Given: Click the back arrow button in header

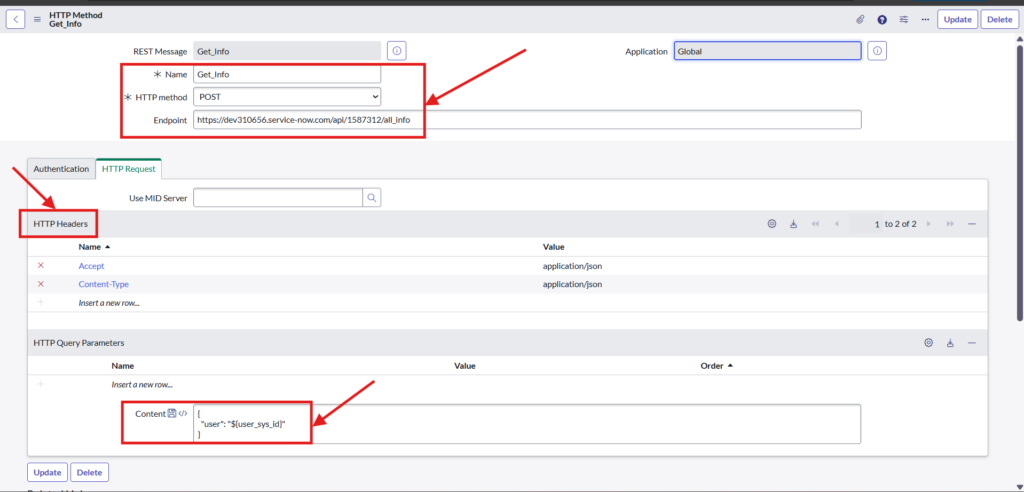Looking at the screenshot, I should click(16, 19).
